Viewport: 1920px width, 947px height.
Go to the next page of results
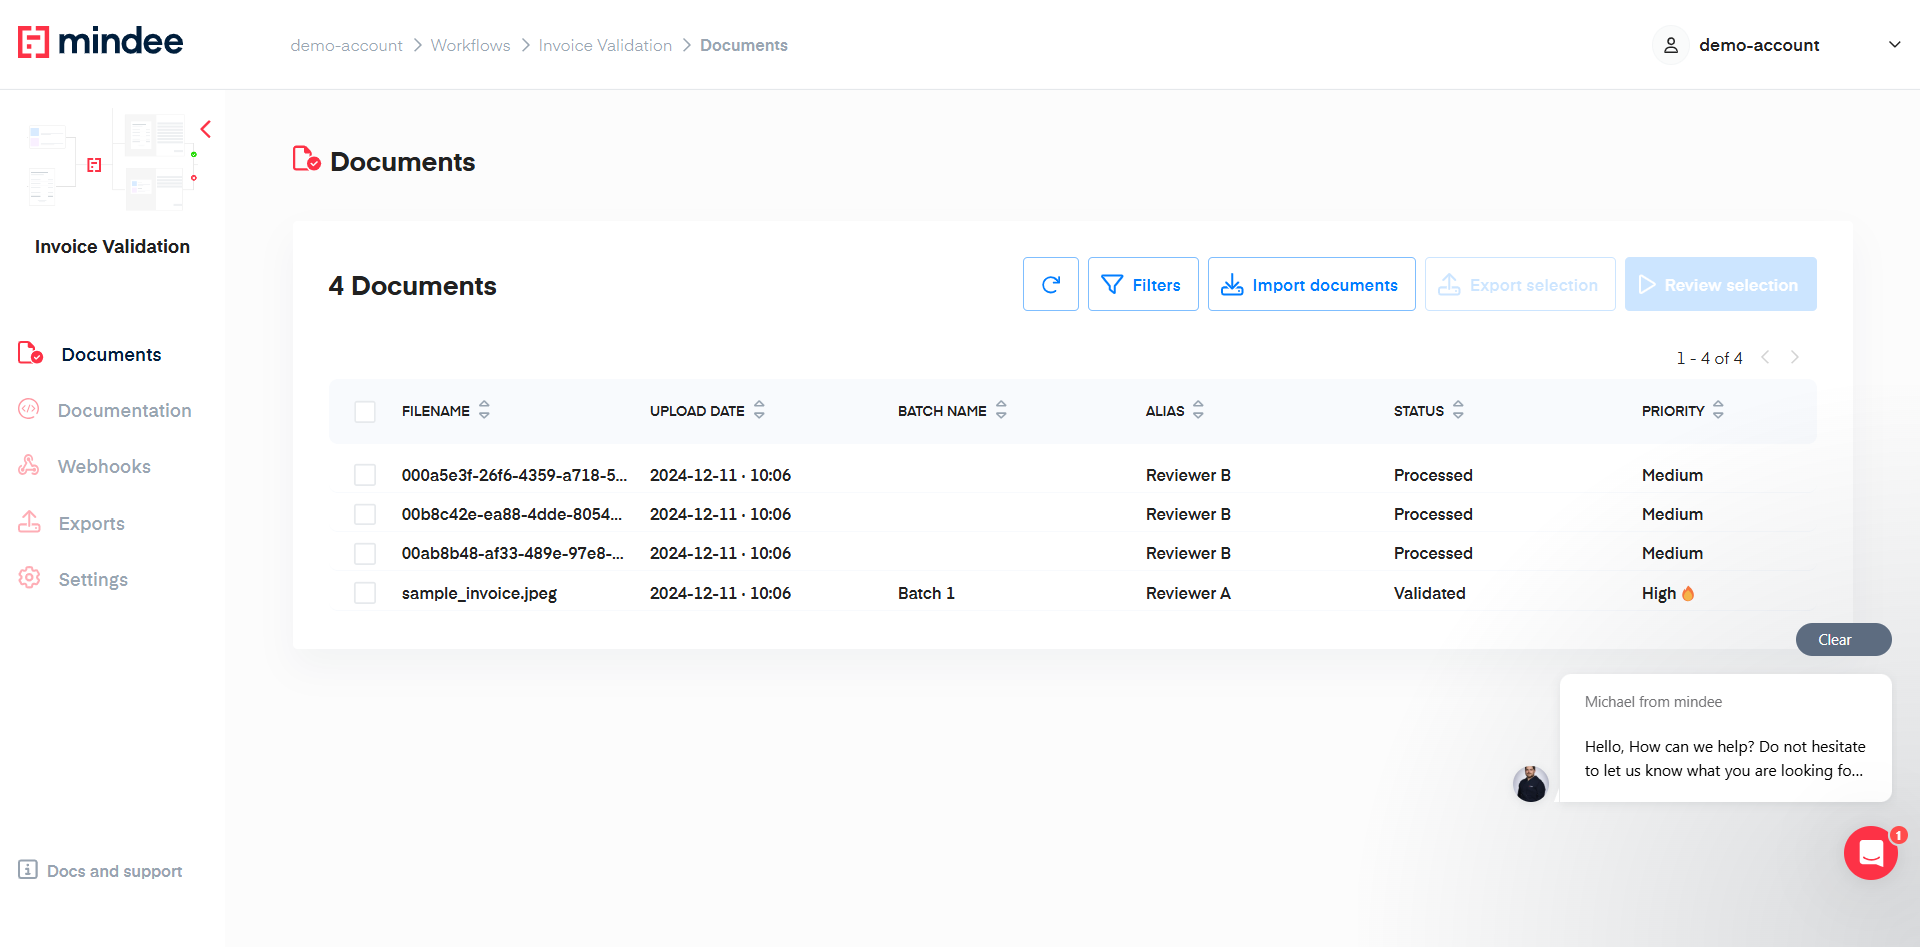(x=1795, y=357)
